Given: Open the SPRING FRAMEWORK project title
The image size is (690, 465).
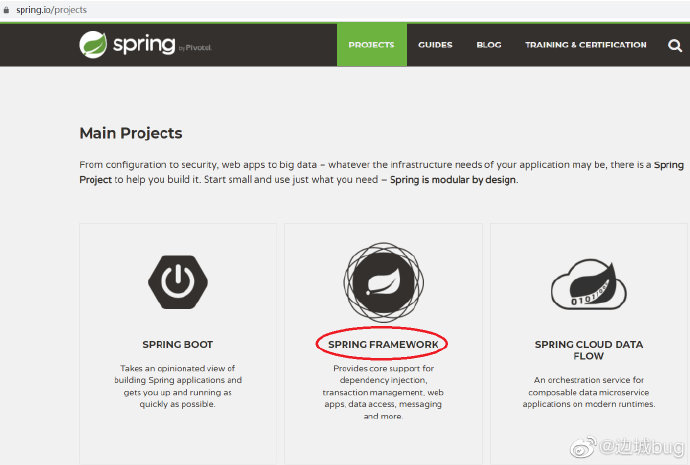Looking at the screenshot, I should (383, 344).
